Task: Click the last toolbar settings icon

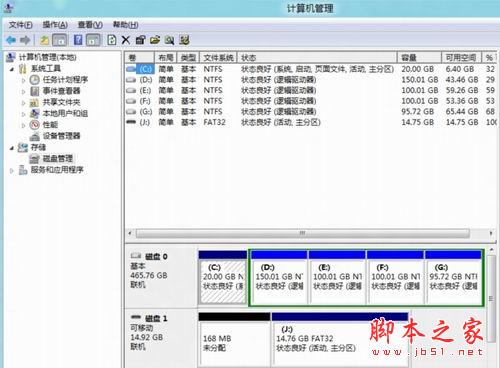Action: point(184,40)
